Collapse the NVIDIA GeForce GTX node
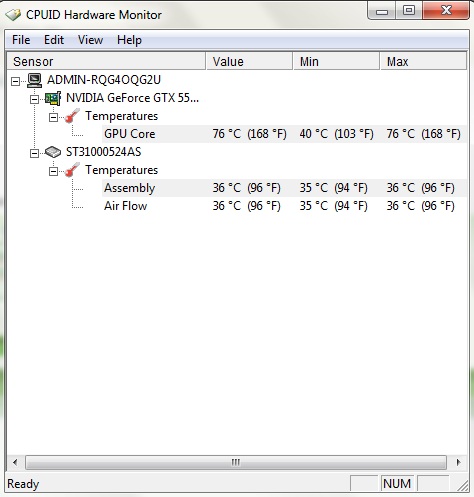The height and width of the screenshot is (497, 474). (x=34, y=99)
